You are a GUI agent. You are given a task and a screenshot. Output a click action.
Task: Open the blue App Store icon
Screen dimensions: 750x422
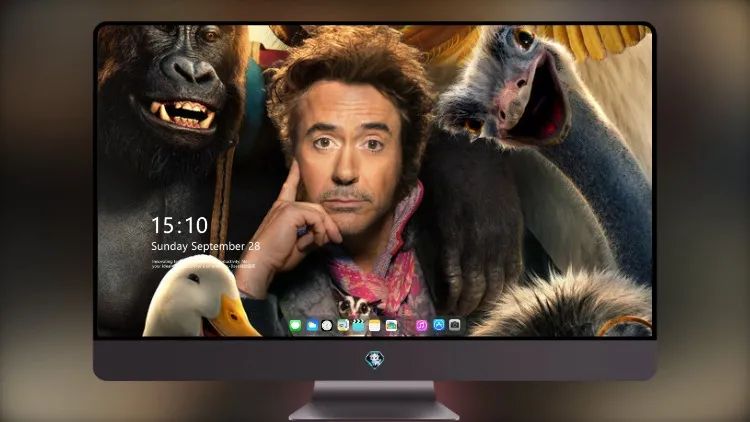click(439, 325)
